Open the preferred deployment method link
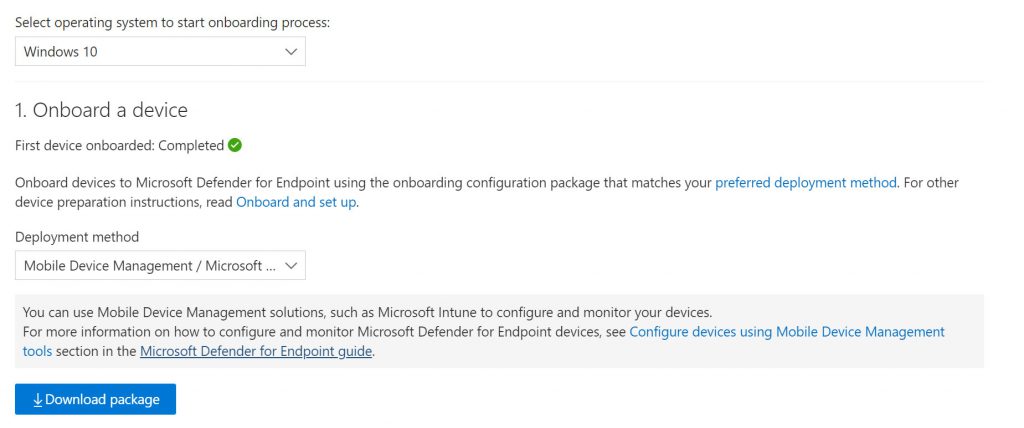Viewport: 1024px width, 428px height. pyautogui.click(x=805, y=182)
